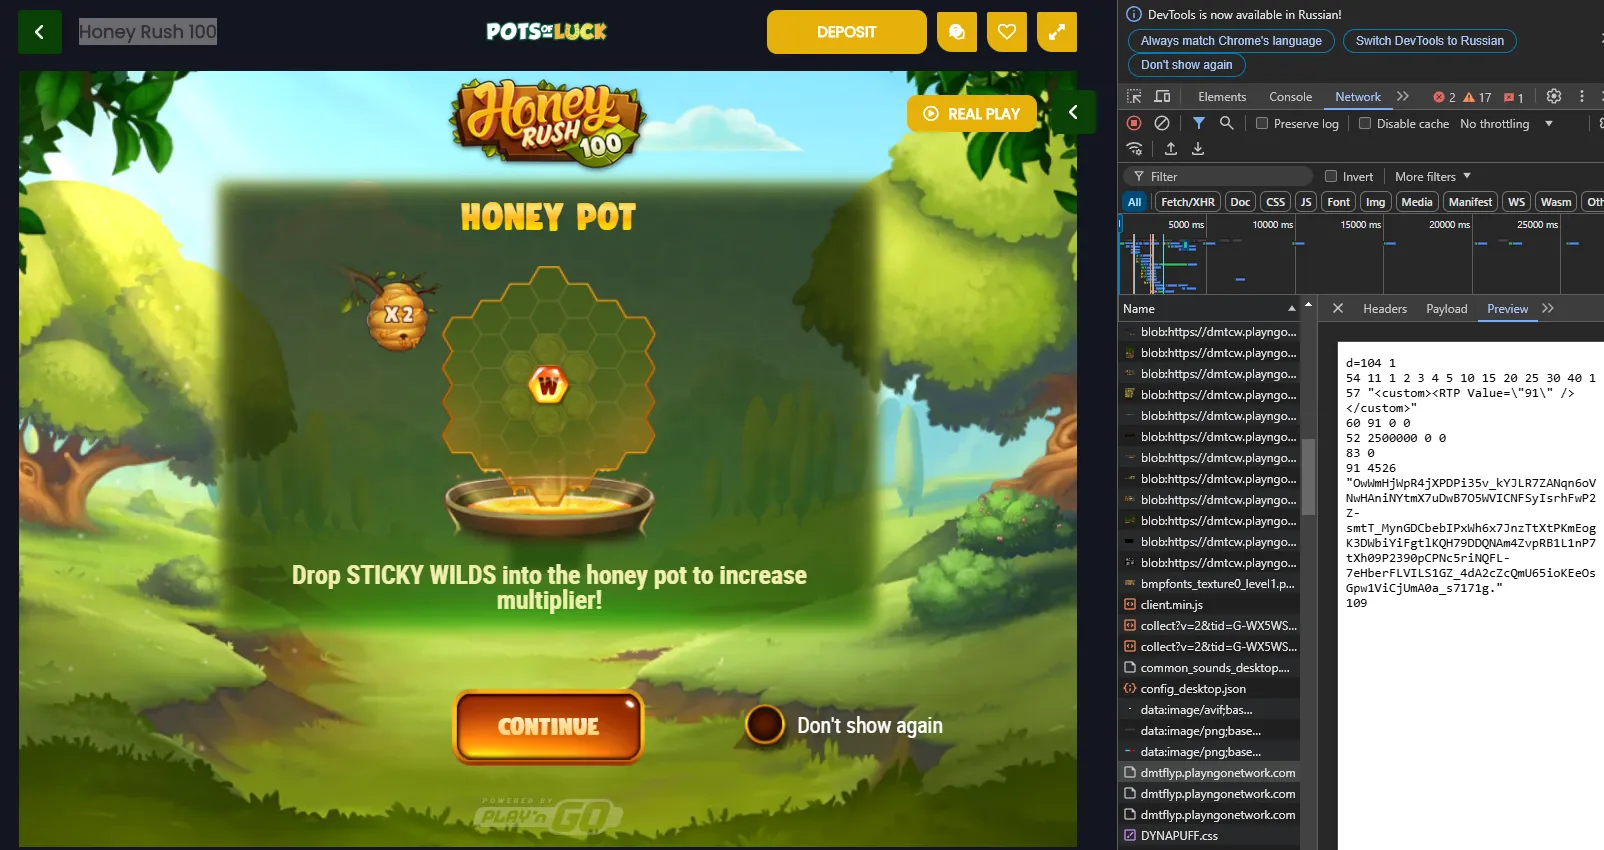Open the Console tab
This screenshot has height=850, width=1604.
coord(1290,97)
